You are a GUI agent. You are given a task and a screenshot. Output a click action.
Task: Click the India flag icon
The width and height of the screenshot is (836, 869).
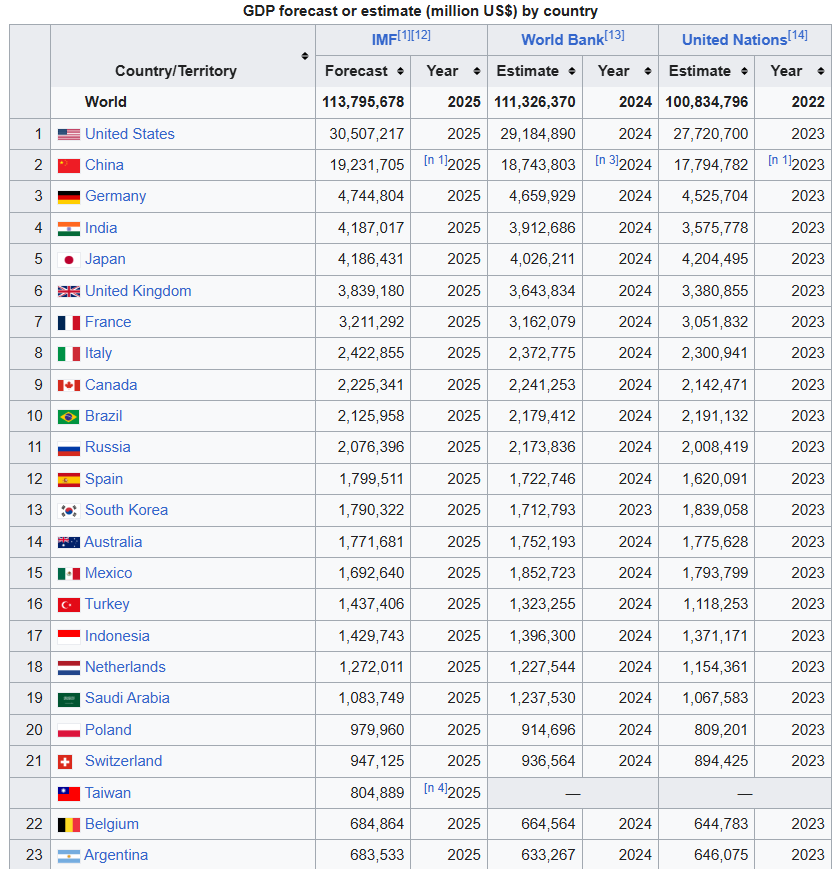point(69,228)
